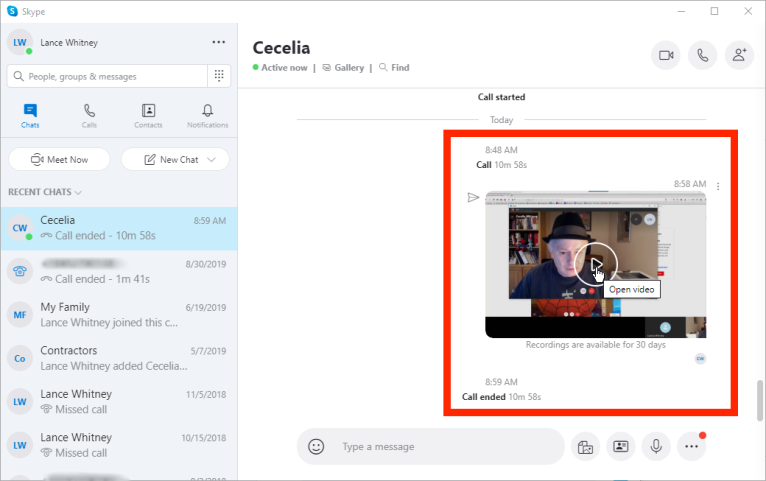
Task: Open the Lance Whitney chat from 10/15/2018
Action: (119, 445)
